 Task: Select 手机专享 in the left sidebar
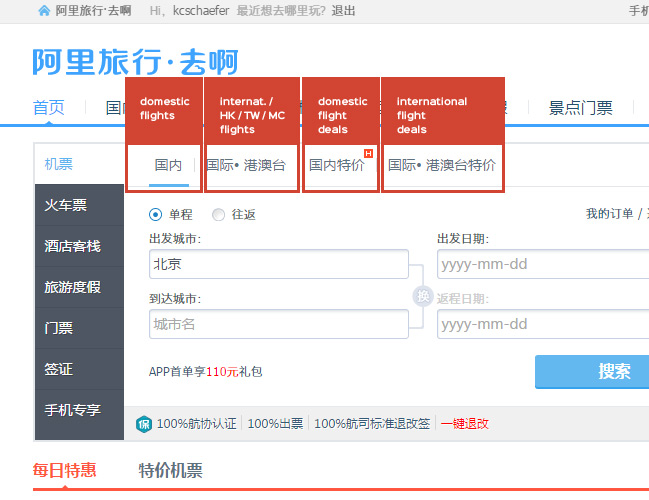(x=79, y=410)
